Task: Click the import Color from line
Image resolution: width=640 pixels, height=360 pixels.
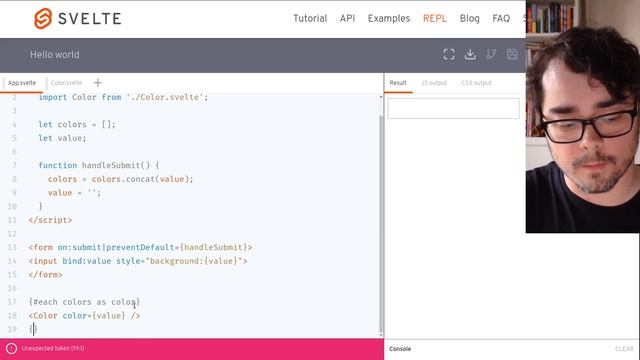Action: pyautogui.click(x=123, y=97)
